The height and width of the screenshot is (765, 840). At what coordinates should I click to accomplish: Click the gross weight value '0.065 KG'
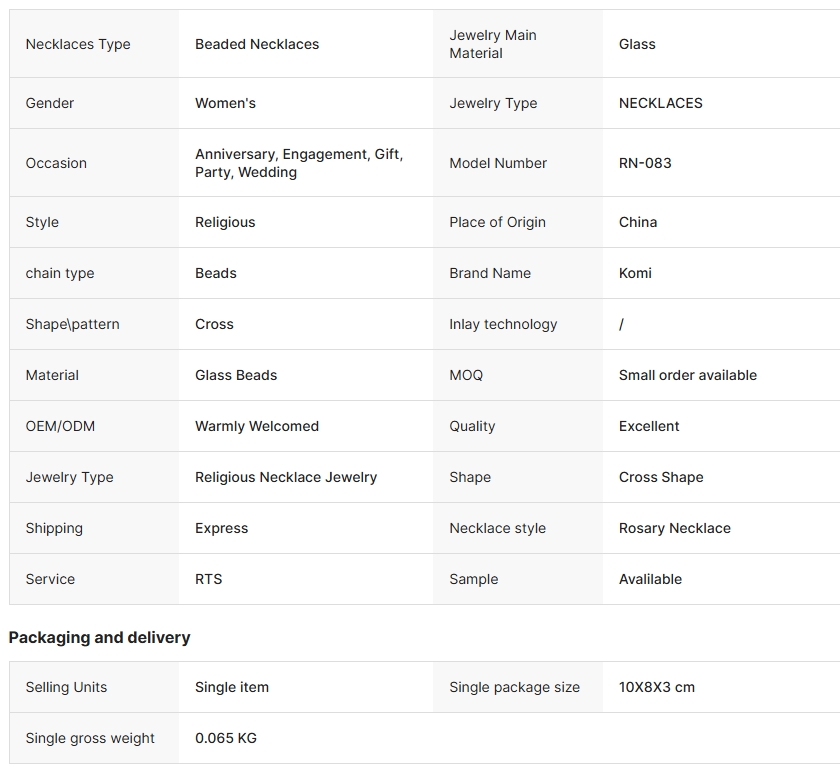click(226, 738)
